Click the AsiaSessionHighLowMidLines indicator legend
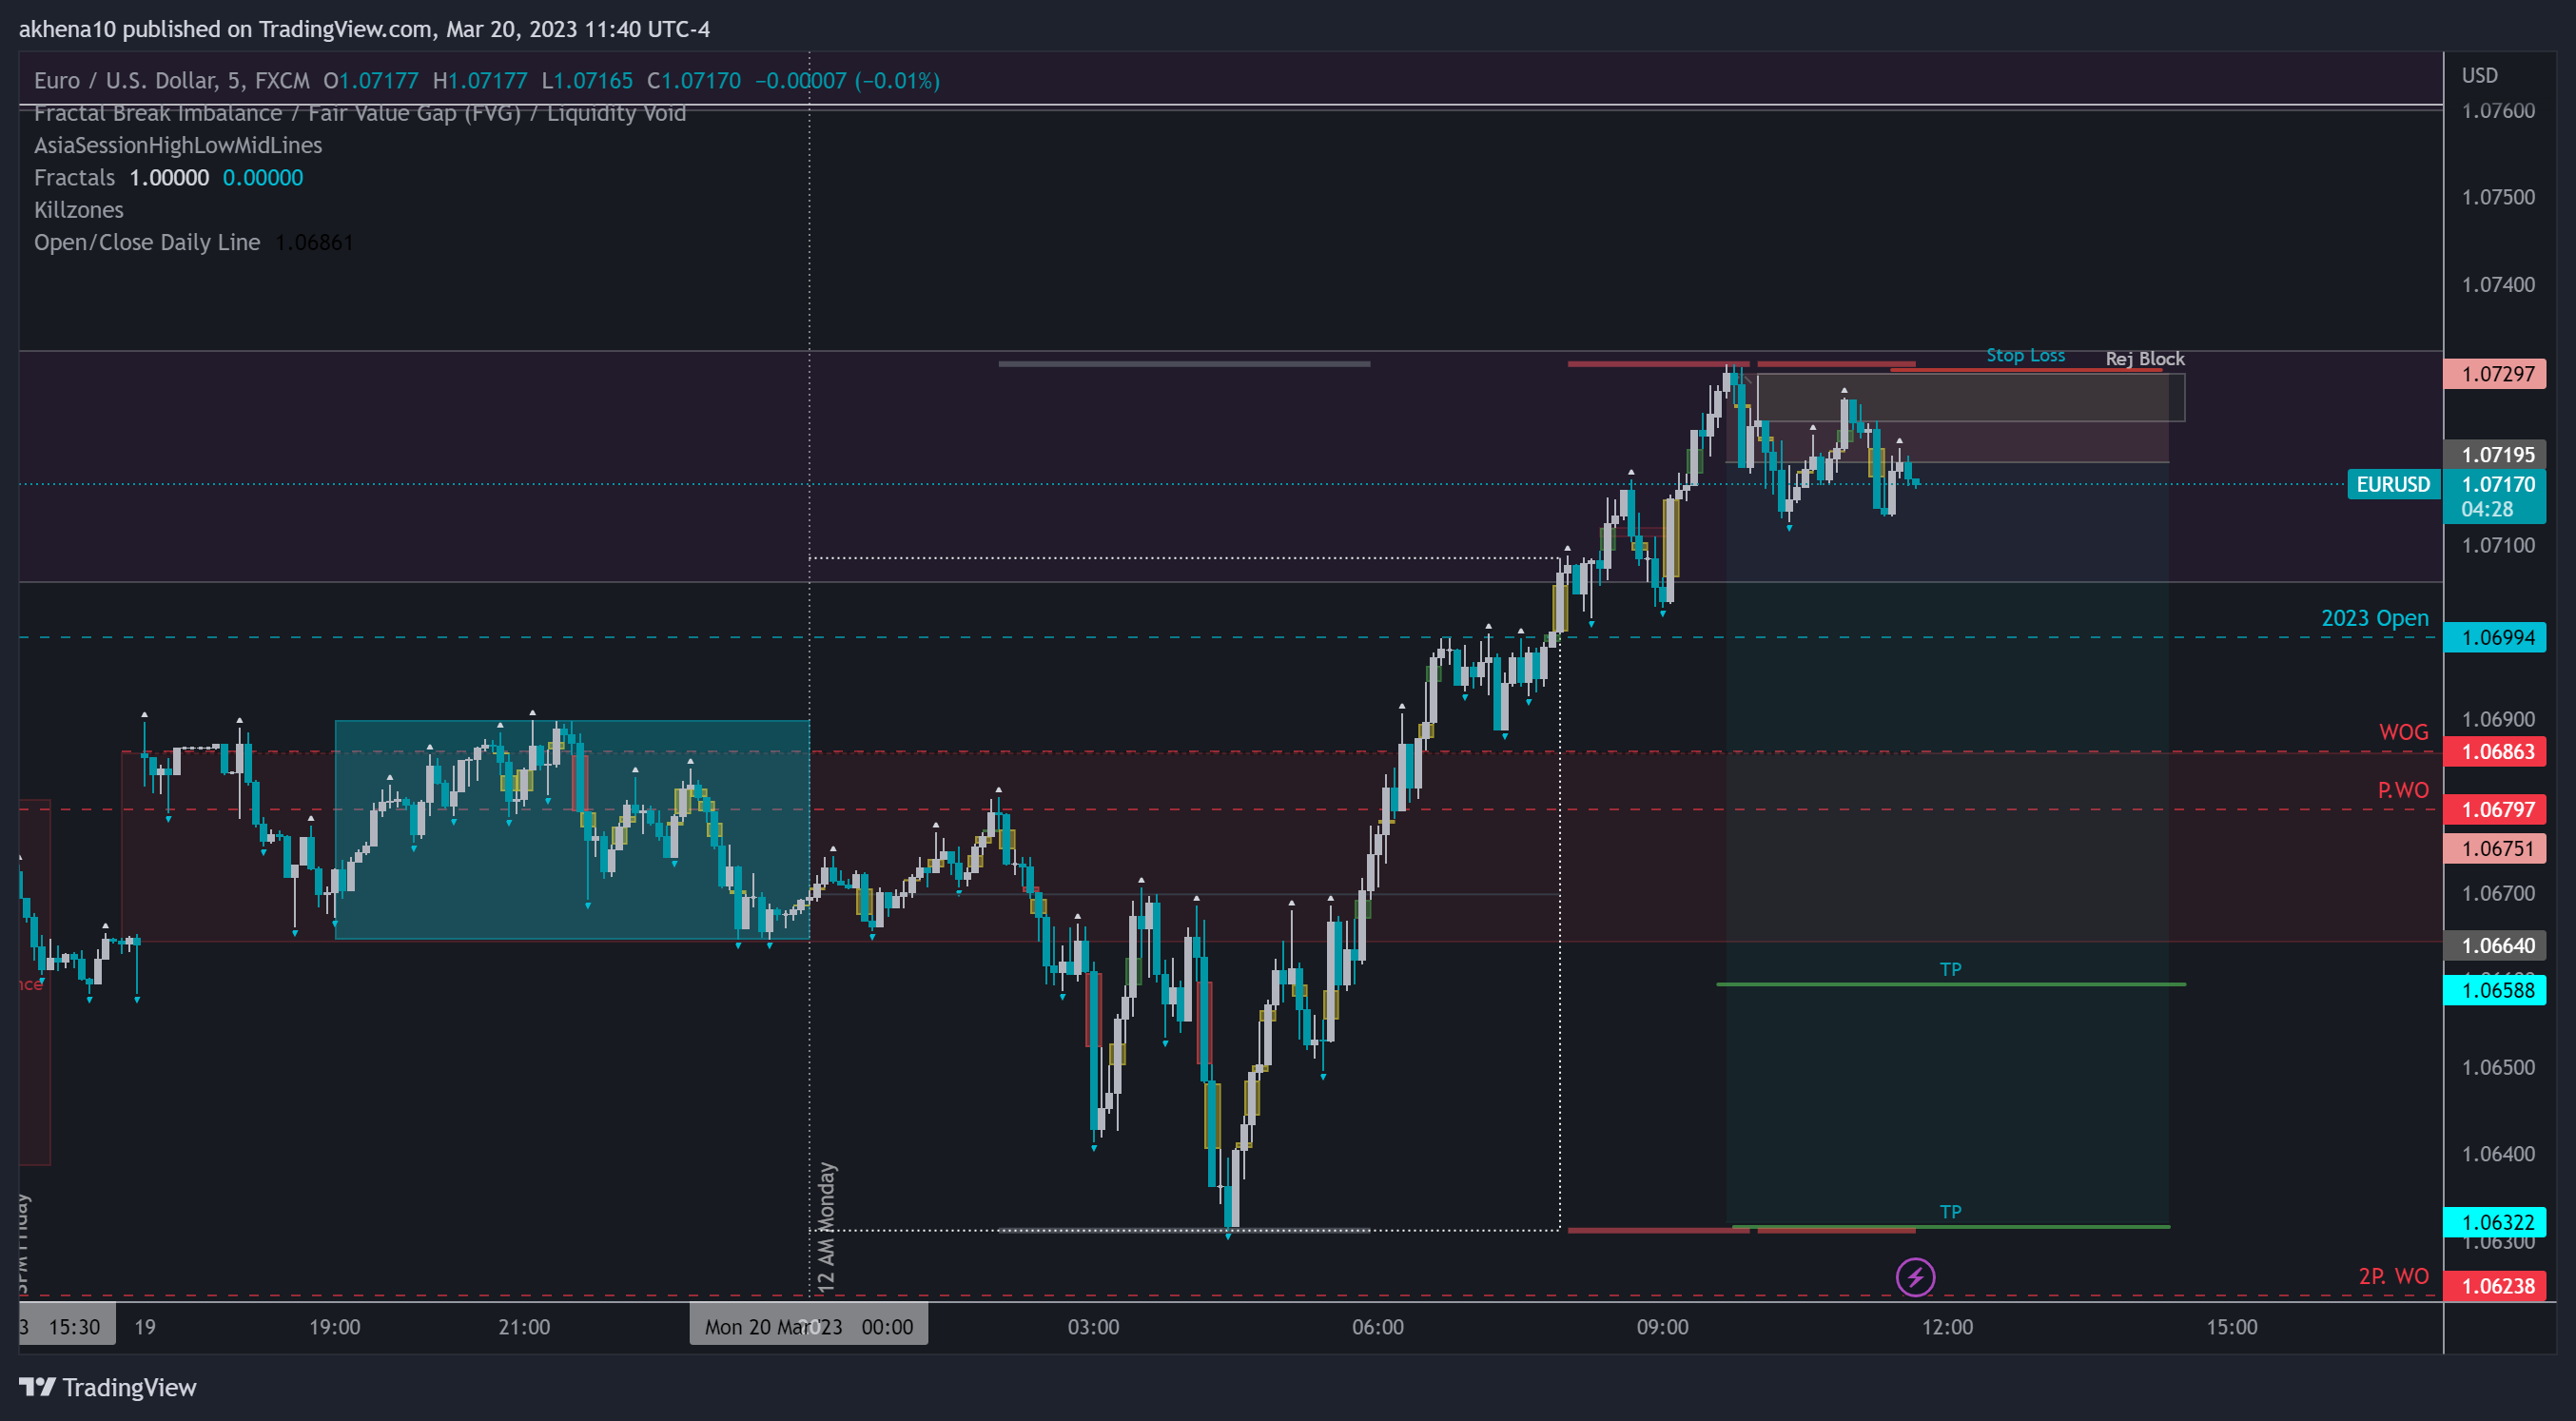 tap(178, 145)
